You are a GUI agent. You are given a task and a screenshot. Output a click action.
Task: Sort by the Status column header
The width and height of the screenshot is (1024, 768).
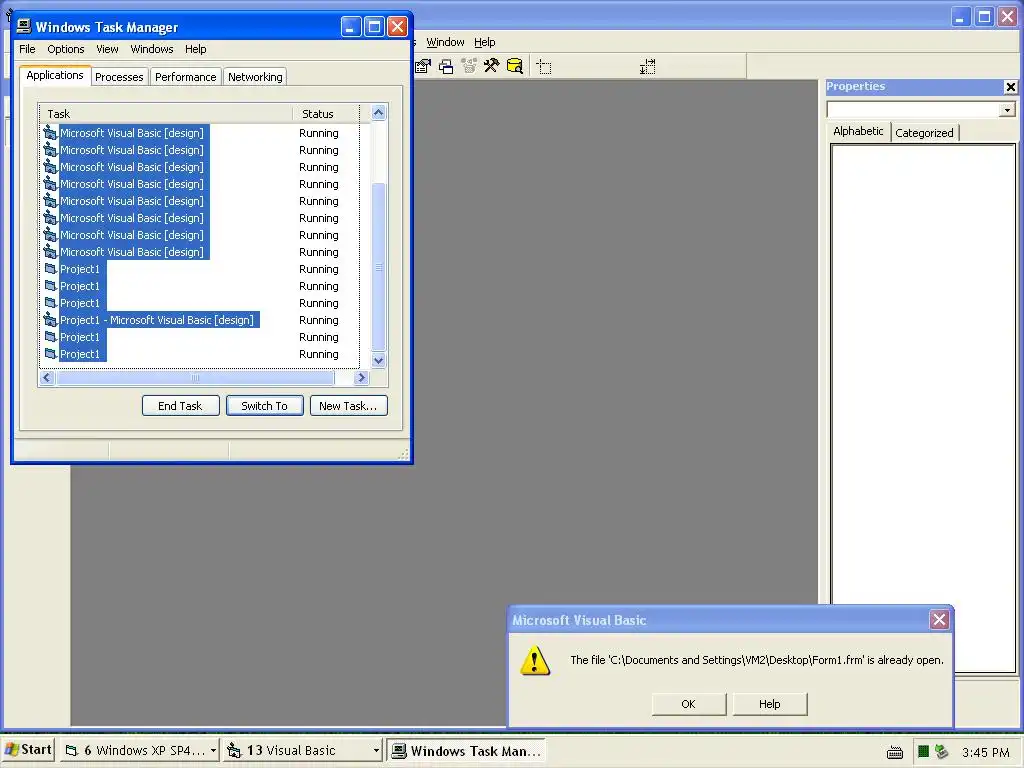(x=325, y=114)
